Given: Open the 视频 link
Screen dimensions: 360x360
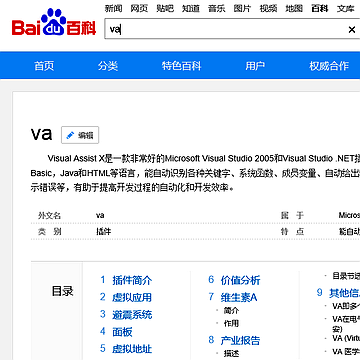Looking at the screenshot, I should (x=268, y=9).
